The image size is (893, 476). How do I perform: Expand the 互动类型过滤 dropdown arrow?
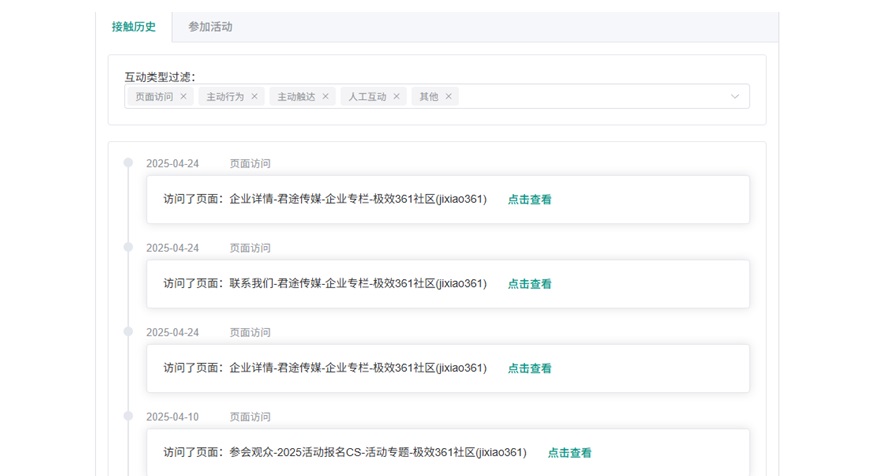[735, 96]
